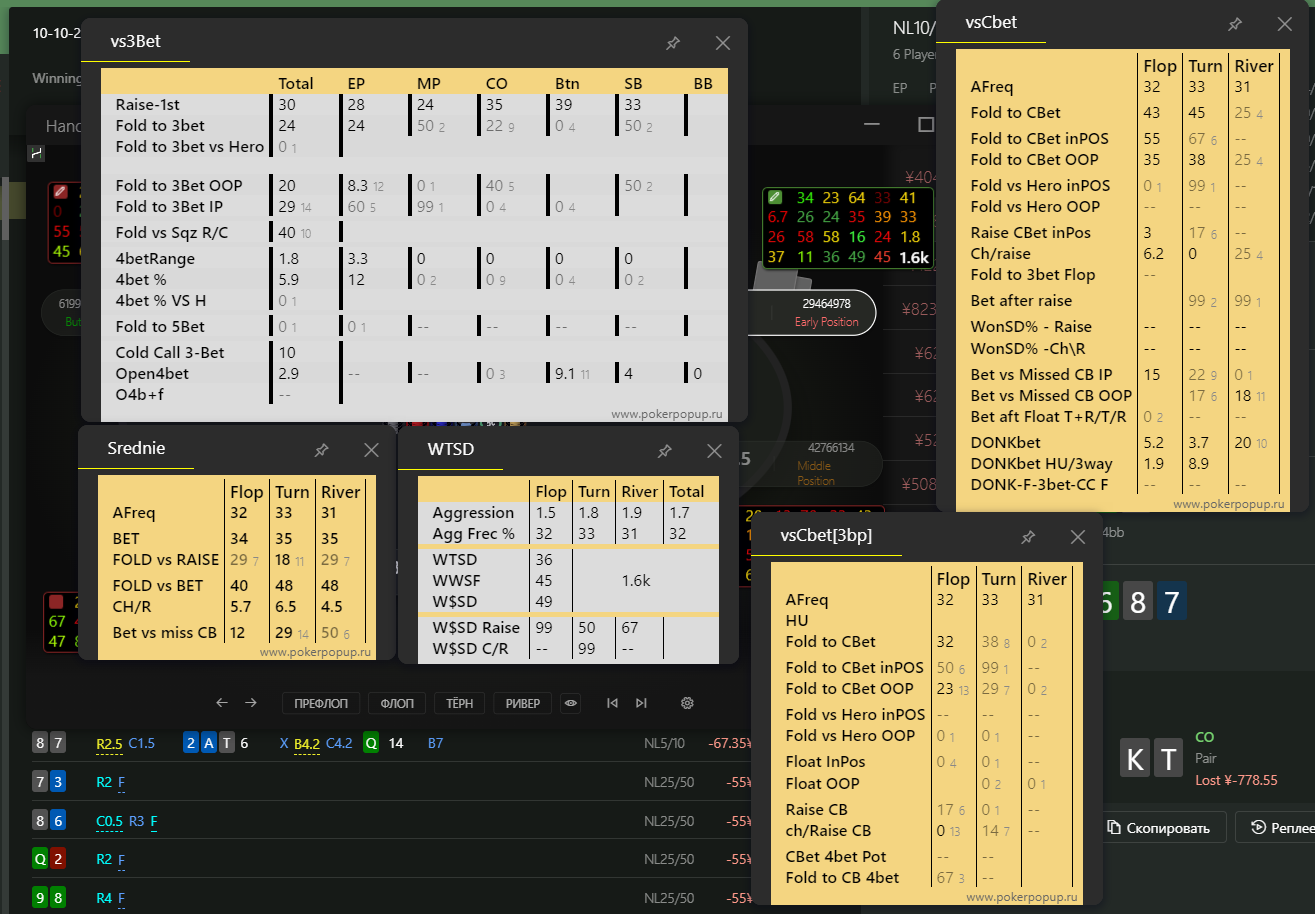Screen dimensions: 1315x914
Task: Jump to ПРЕФЛОП street
Action: click(x=320, y=703)
